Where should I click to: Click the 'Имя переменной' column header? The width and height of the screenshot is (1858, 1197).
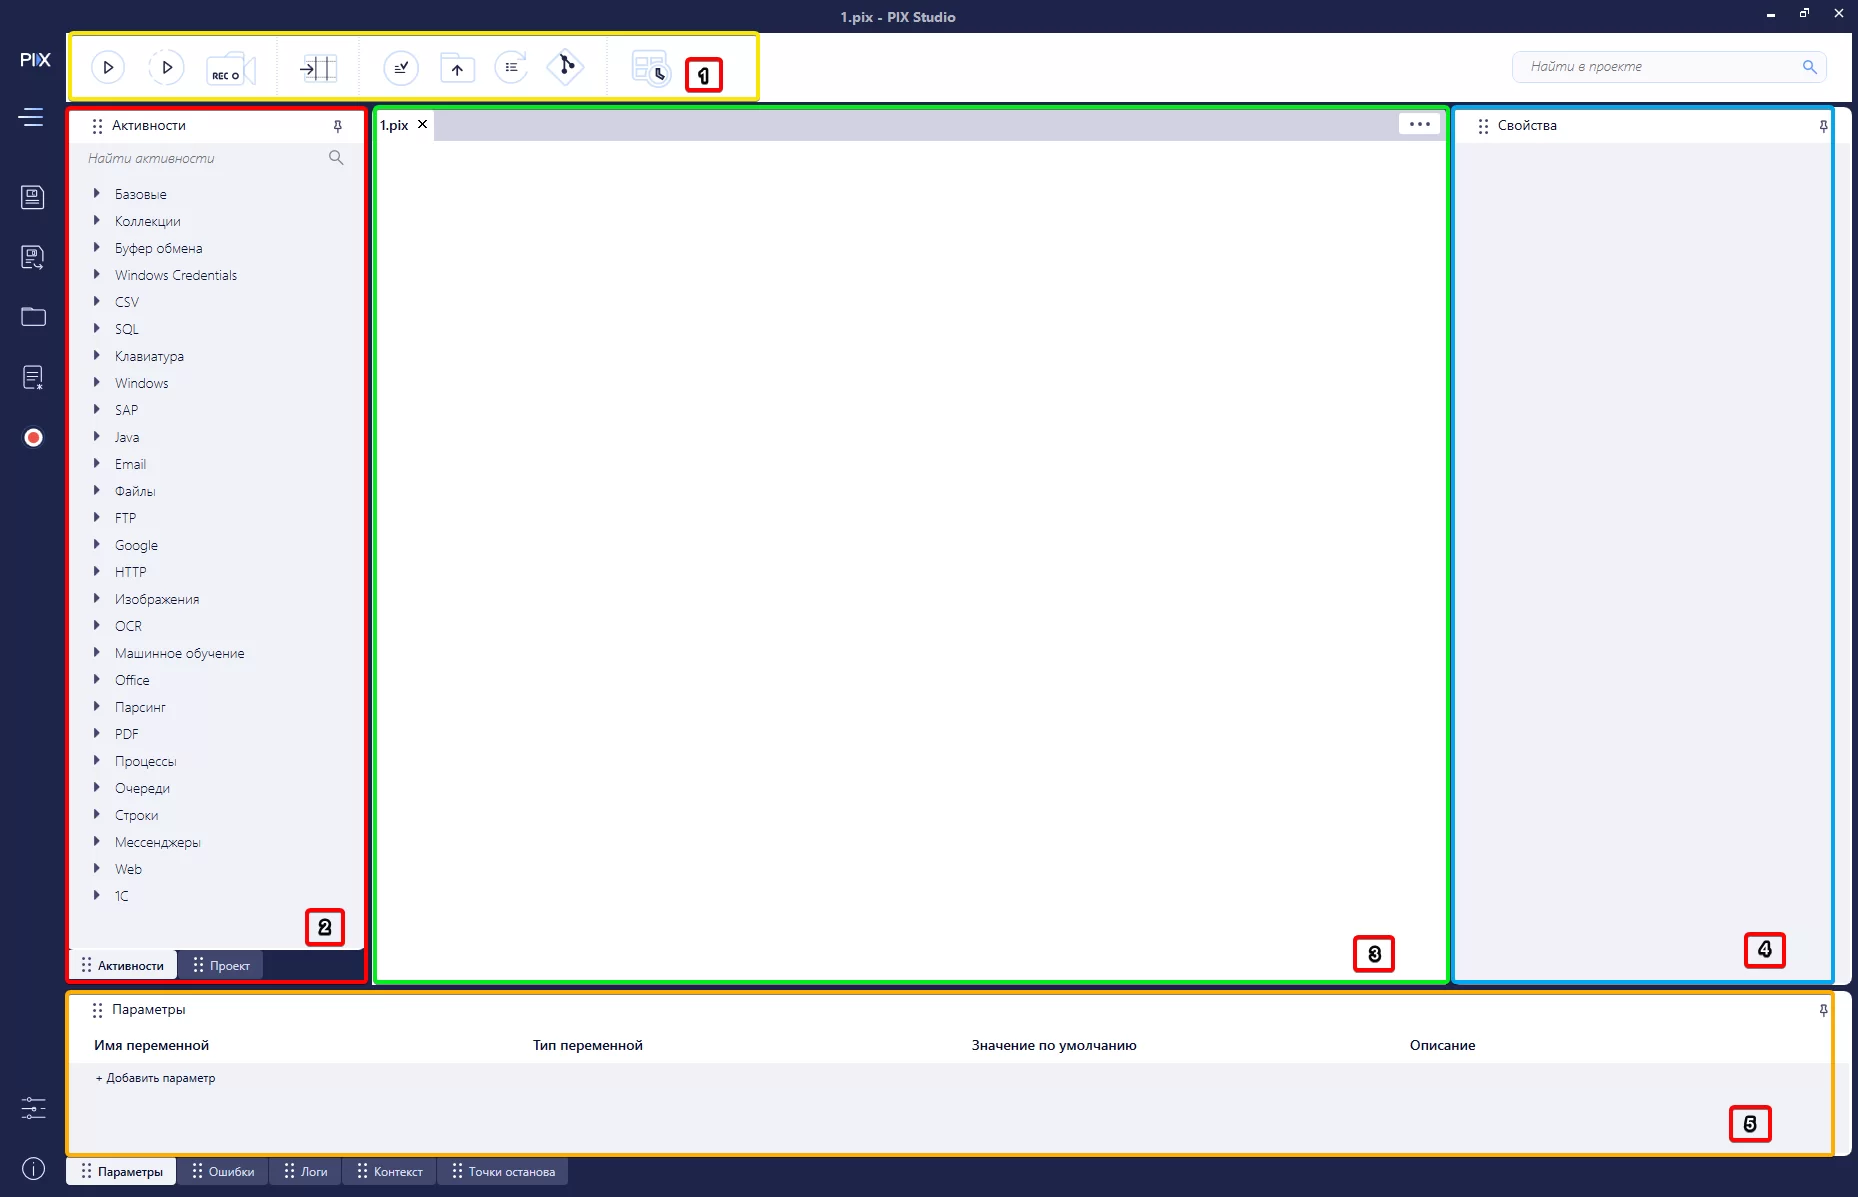click(x=152, y=1045)
